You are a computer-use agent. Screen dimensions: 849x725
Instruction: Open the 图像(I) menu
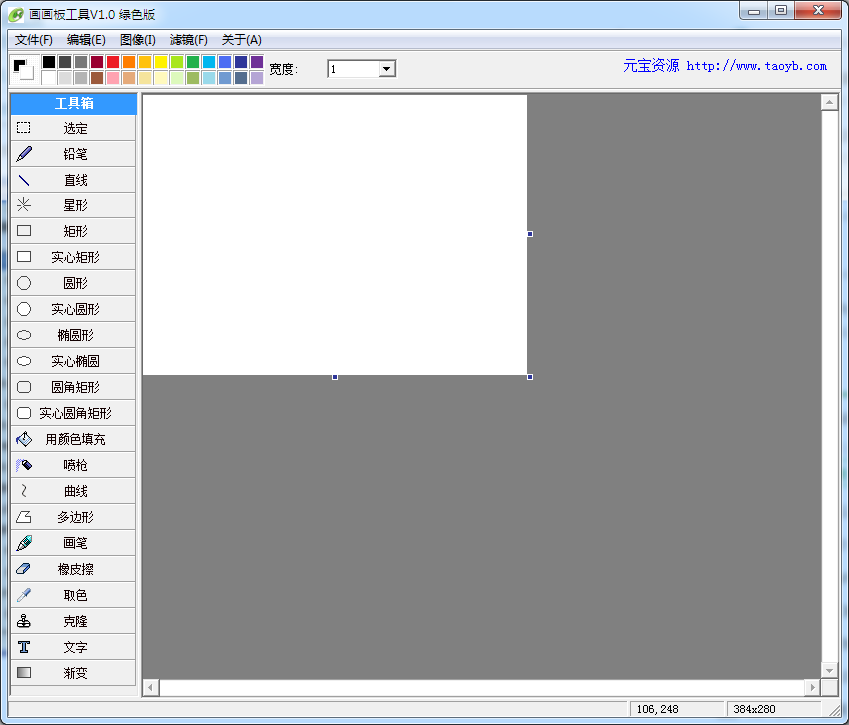click(x=138, y=40)
